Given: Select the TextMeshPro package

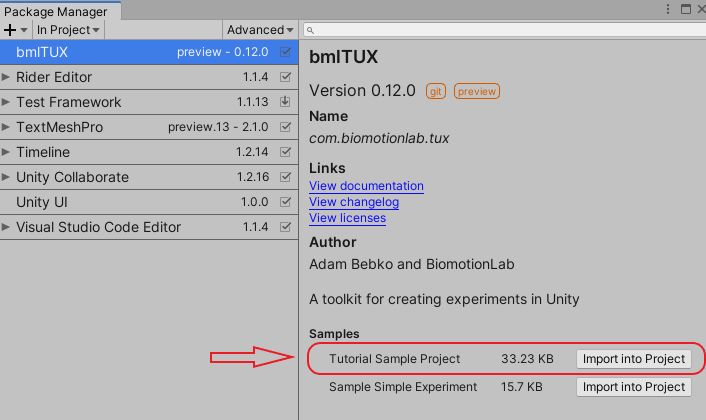Looking at the screenshot, I should click(x=149, y=127).
